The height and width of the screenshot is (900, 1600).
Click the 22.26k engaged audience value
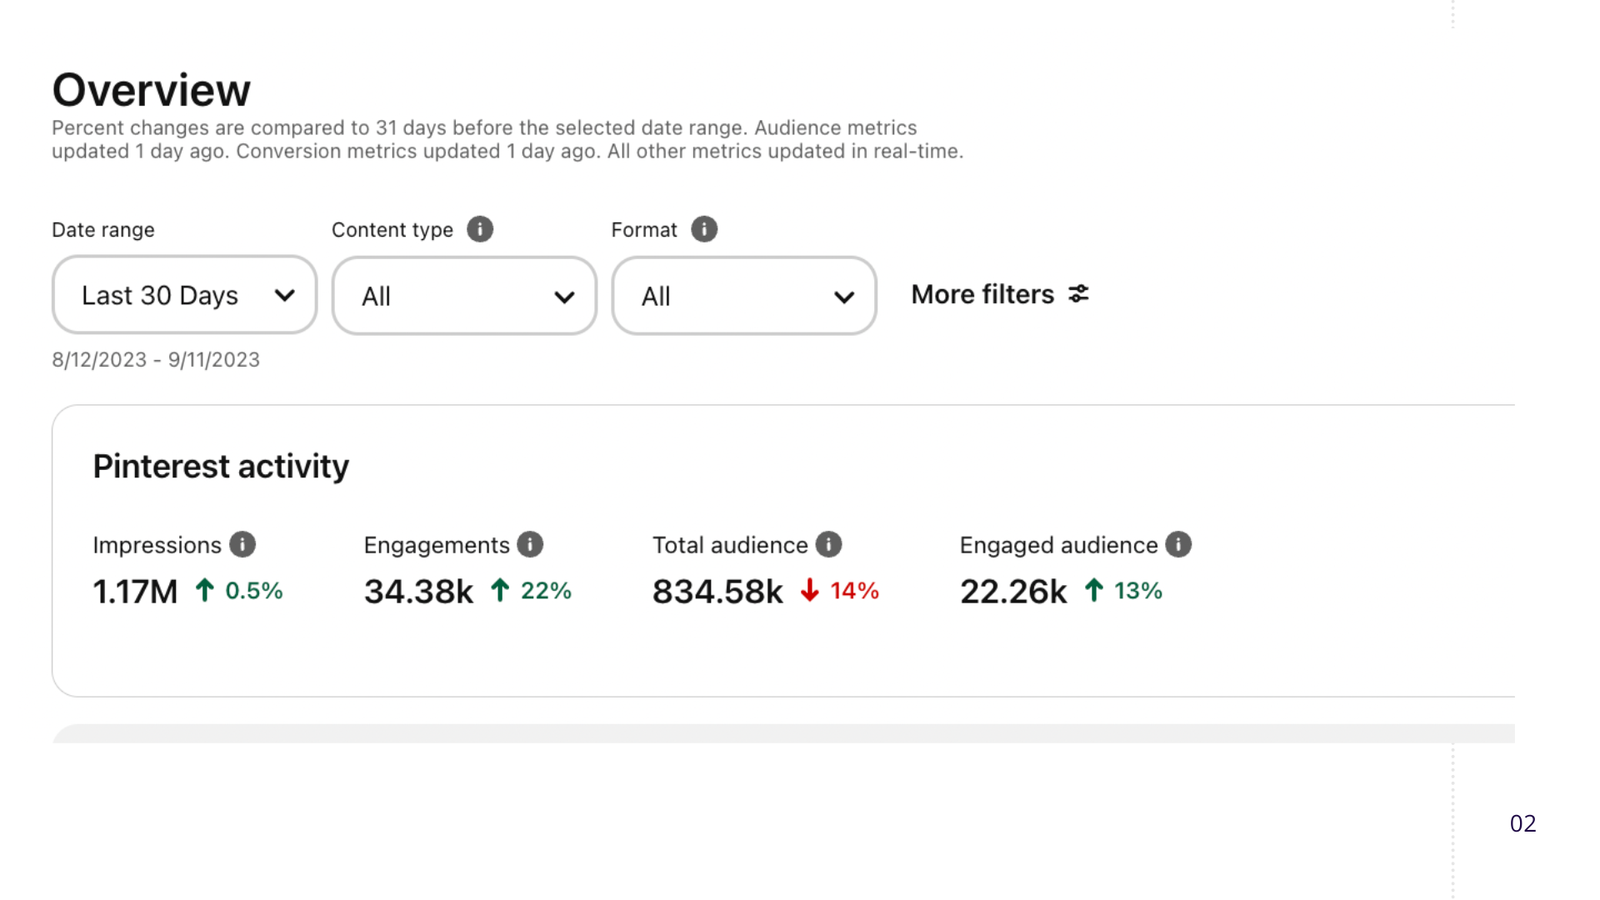tap(1013, 592)
